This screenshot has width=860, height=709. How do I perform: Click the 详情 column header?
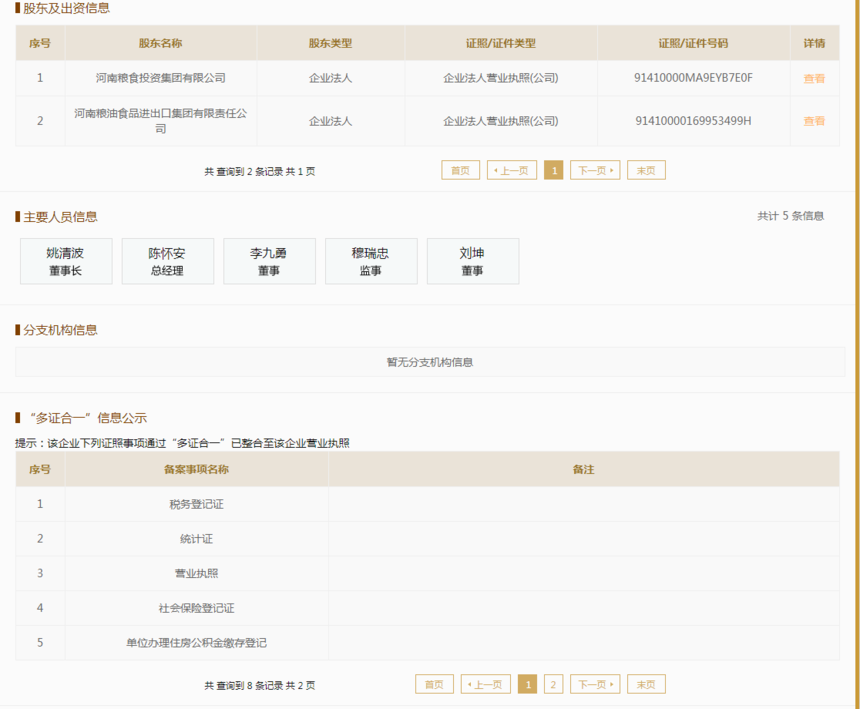[x=814, y=43]
